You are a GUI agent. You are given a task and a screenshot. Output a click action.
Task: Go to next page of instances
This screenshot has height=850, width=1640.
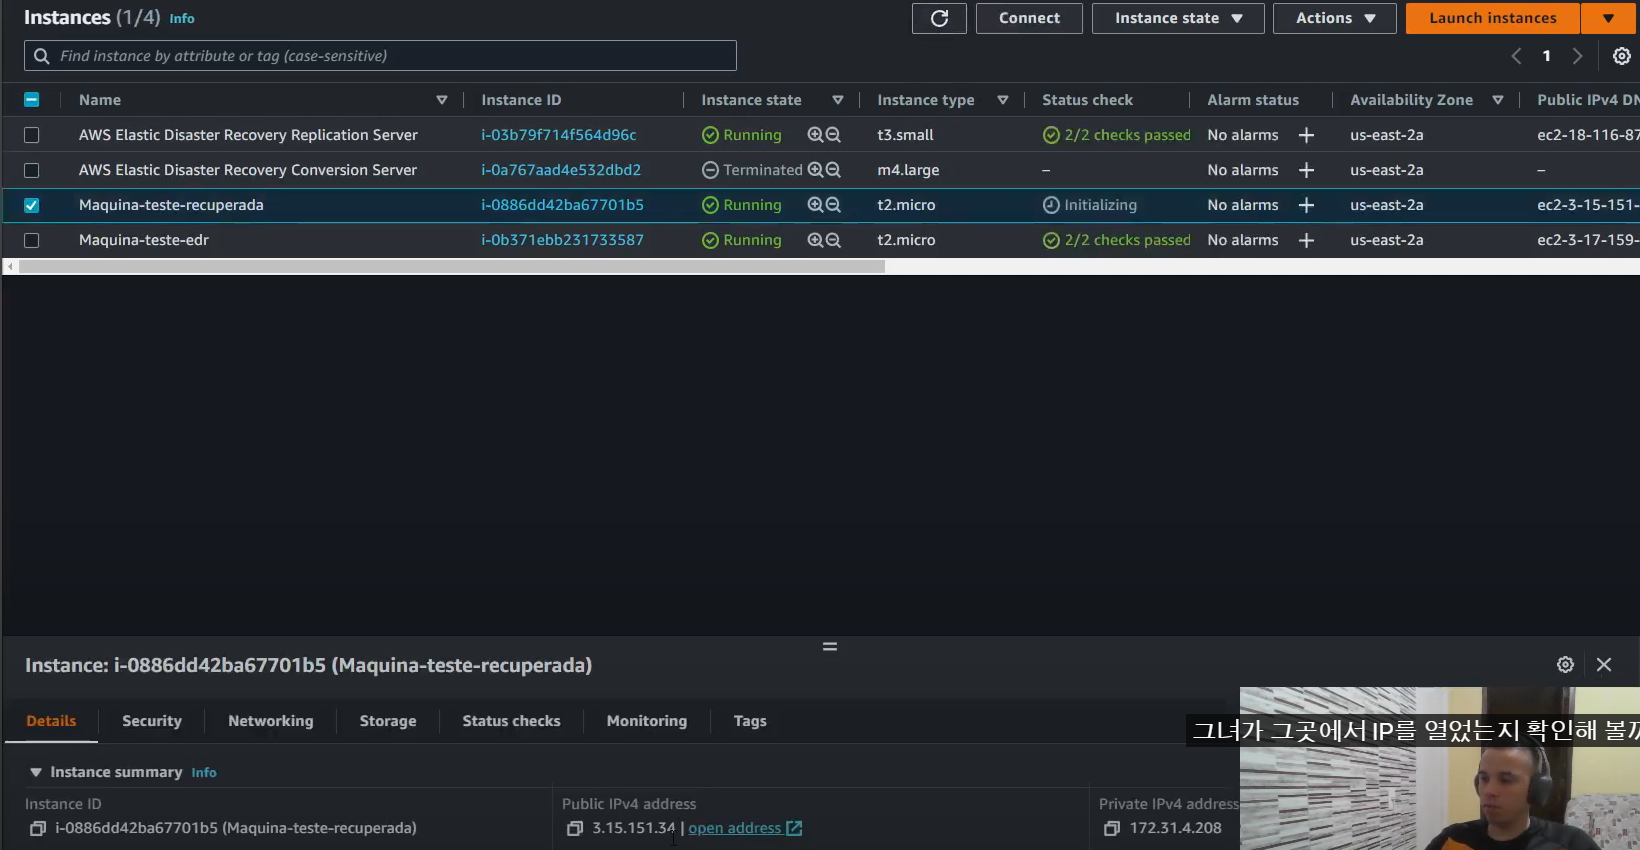tap(1577, 56)
